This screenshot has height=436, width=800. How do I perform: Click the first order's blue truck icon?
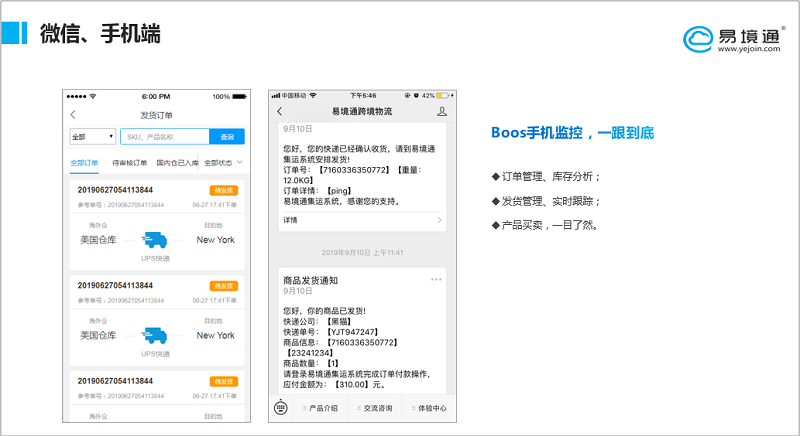[153, 240]
